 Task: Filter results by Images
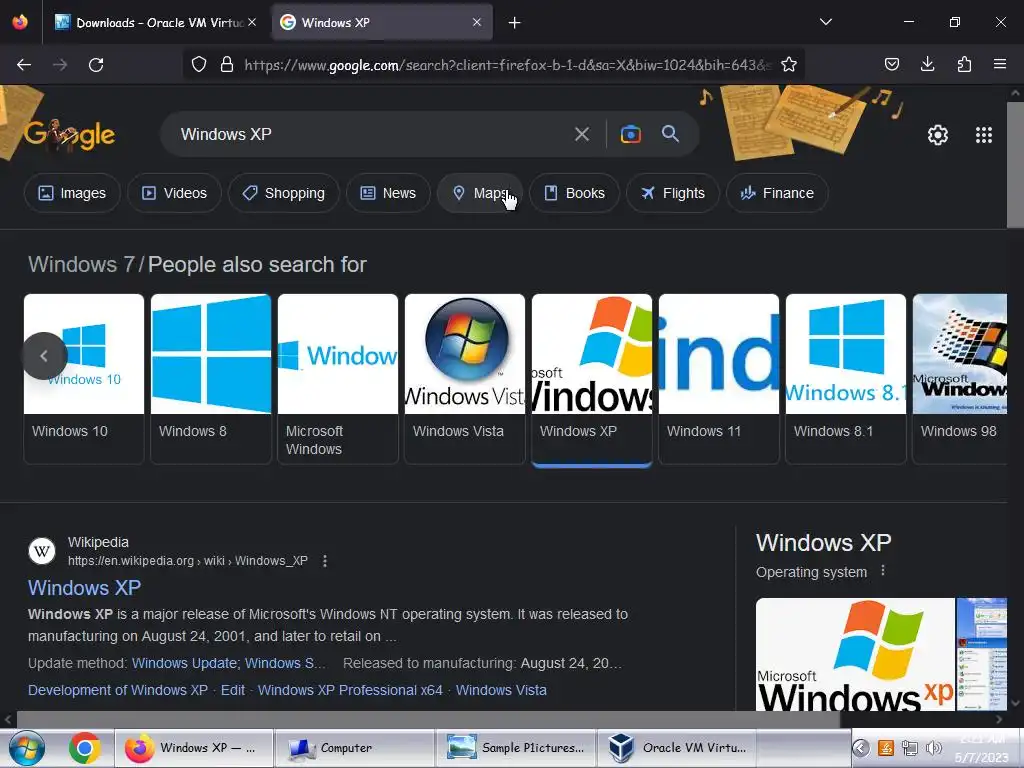(72, 193)
